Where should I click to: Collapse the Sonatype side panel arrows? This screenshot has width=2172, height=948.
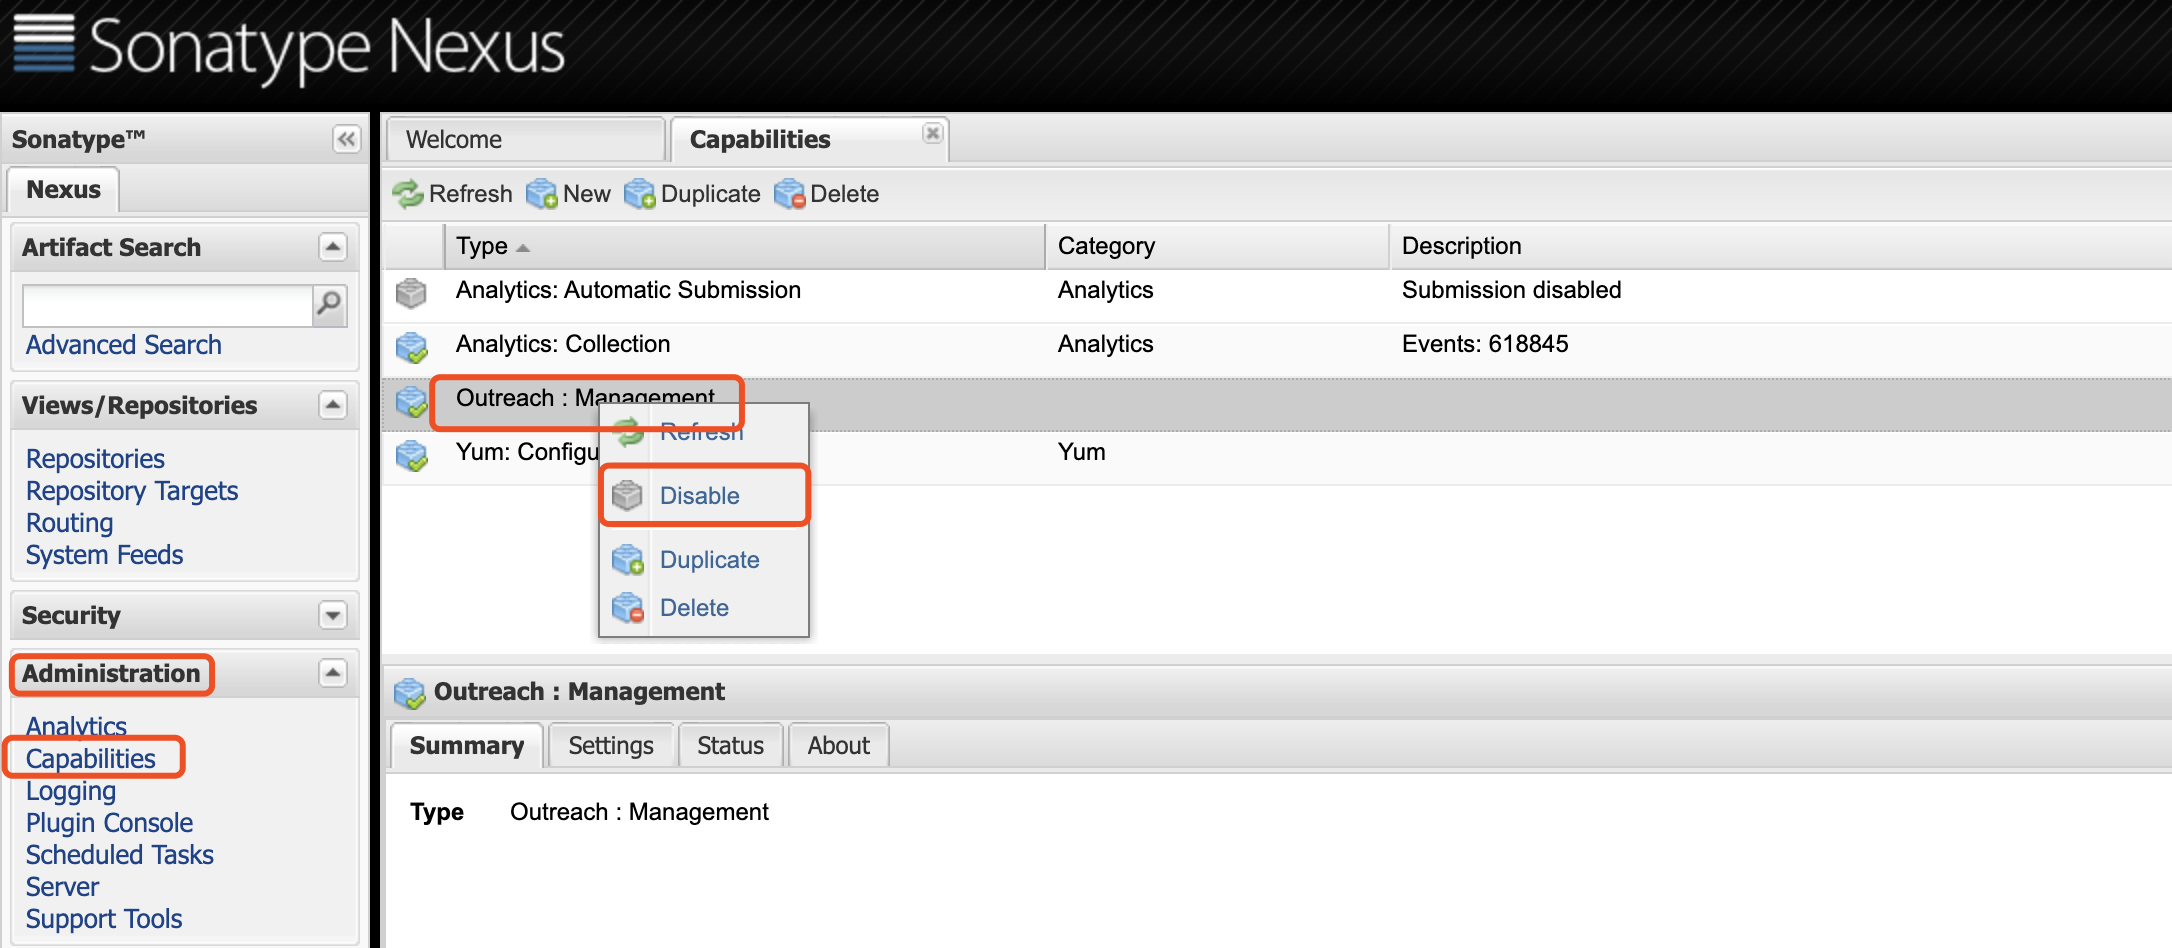tap(346, 139)
